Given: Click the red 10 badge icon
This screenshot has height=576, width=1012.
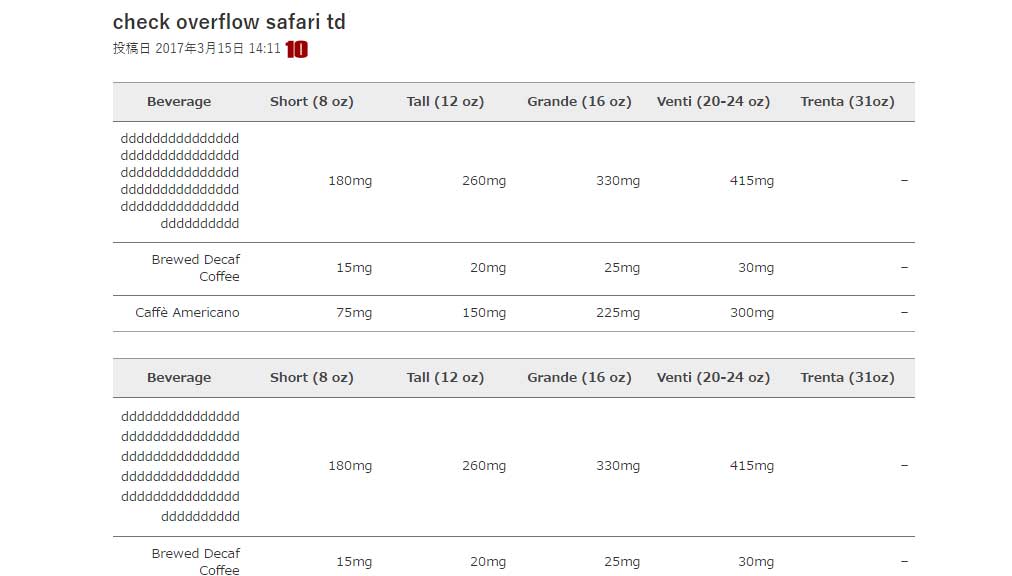Looking at the screenshot, I should 296,49.
